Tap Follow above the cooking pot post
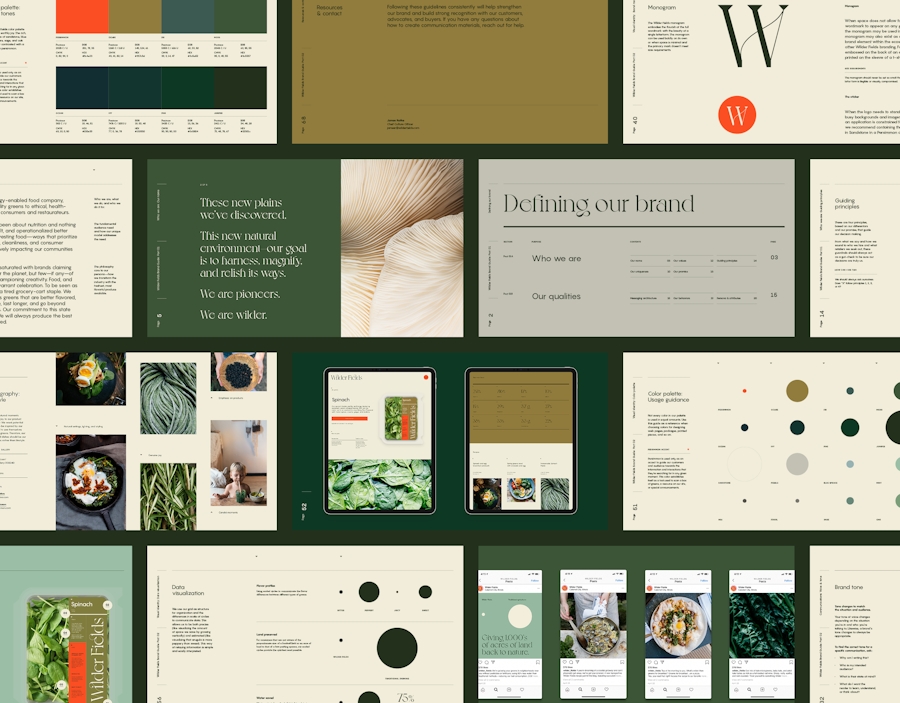900x703 pixels. click(x=619, y=581)
